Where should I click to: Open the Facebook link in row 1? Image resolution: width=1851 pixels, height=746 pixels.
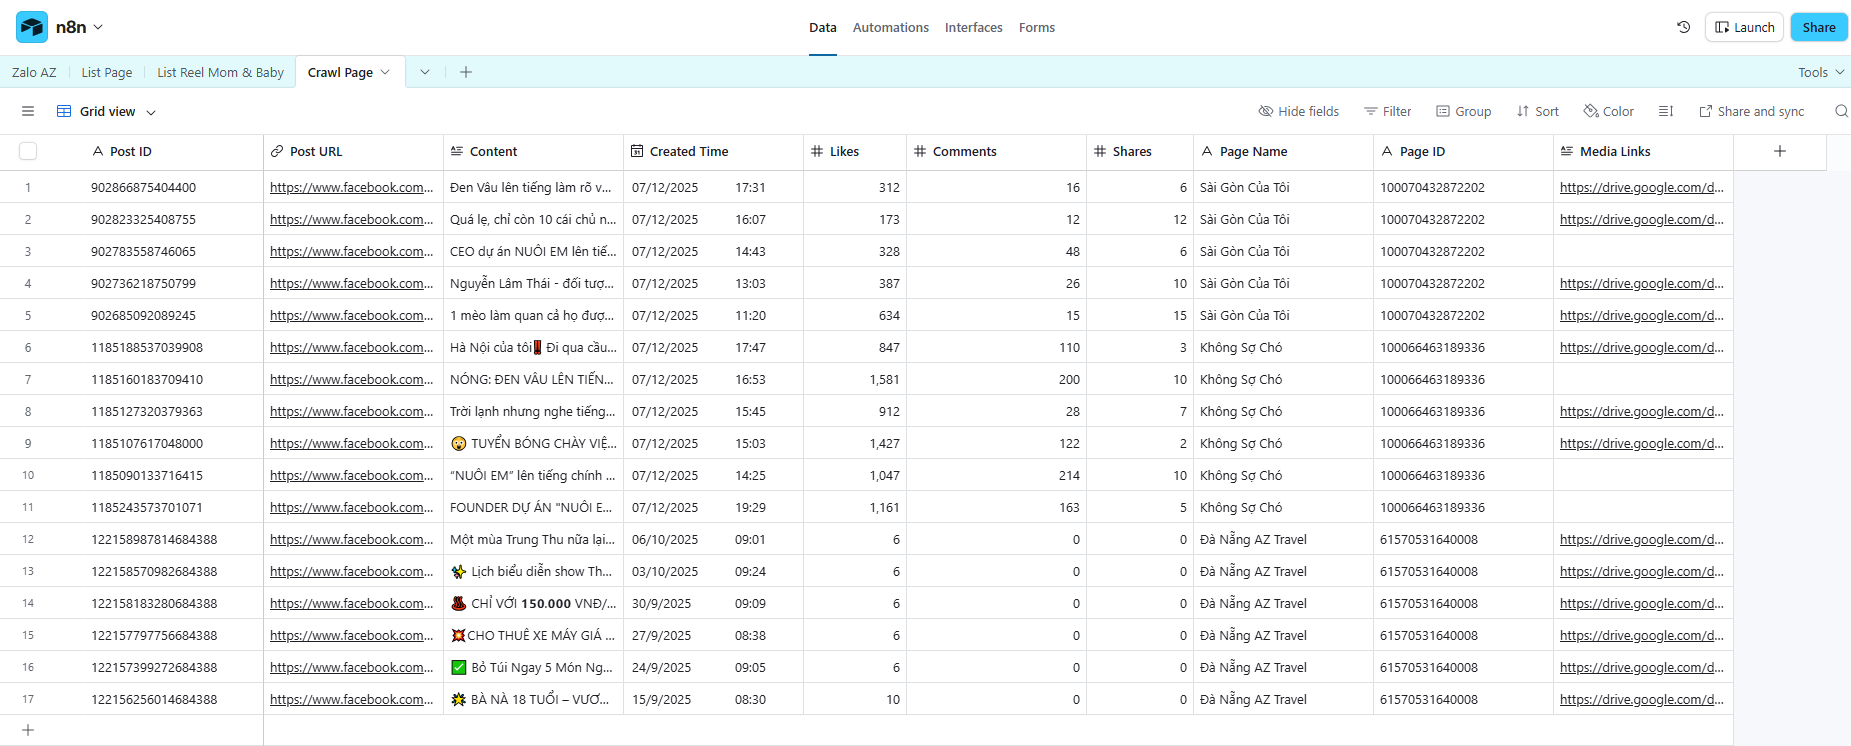351,187
